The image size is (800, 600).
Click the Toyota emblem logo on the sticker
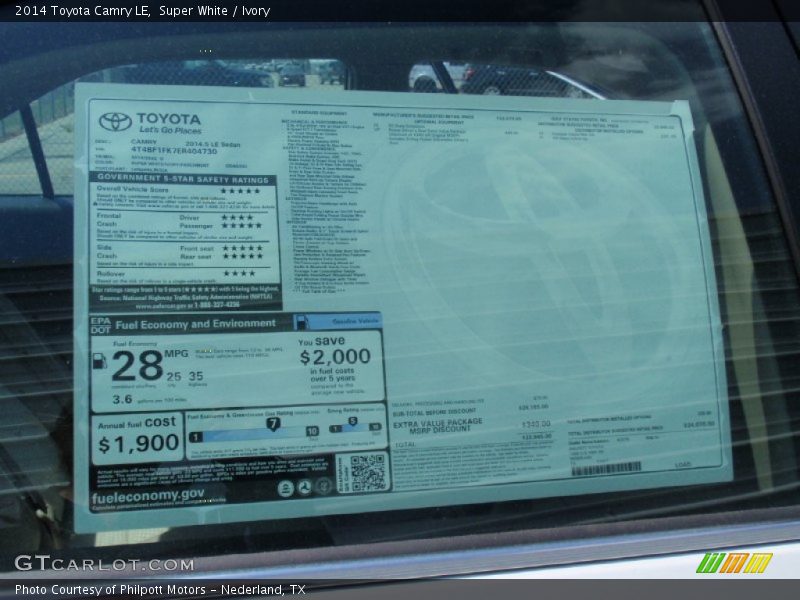tap(115, 122)
